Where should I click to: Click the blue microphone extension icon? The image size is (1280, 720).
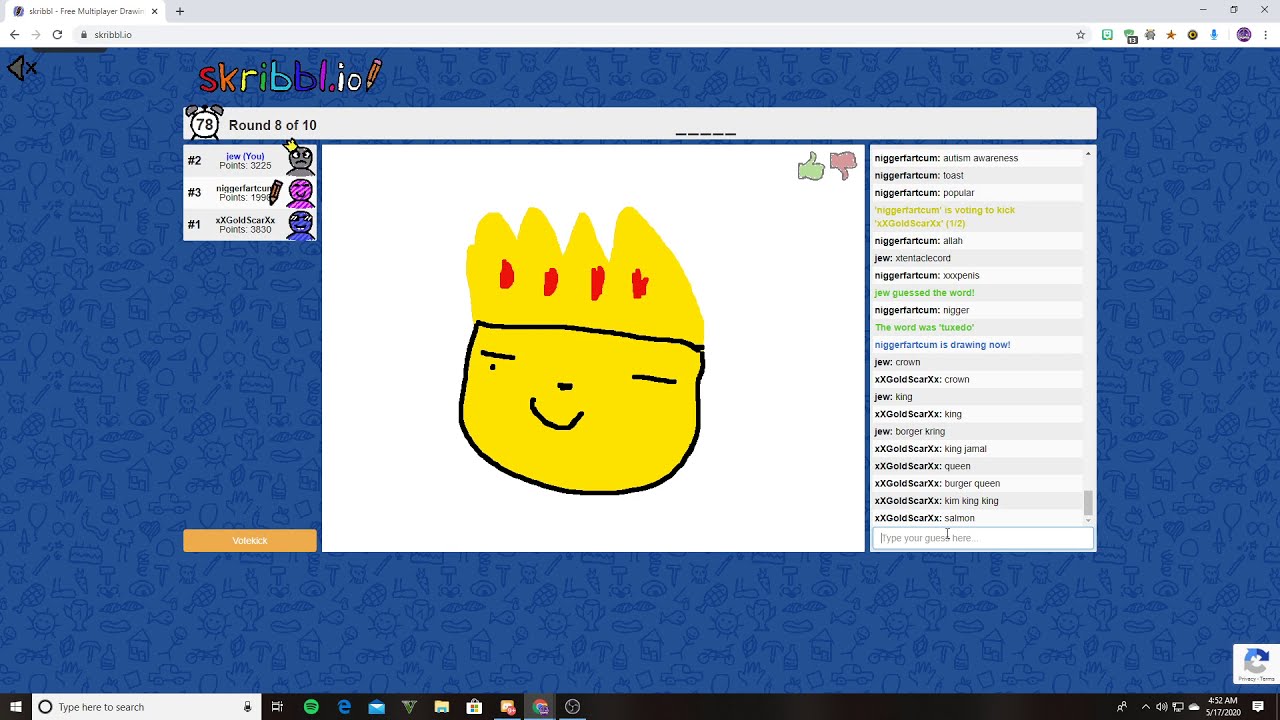[1214, 35]
